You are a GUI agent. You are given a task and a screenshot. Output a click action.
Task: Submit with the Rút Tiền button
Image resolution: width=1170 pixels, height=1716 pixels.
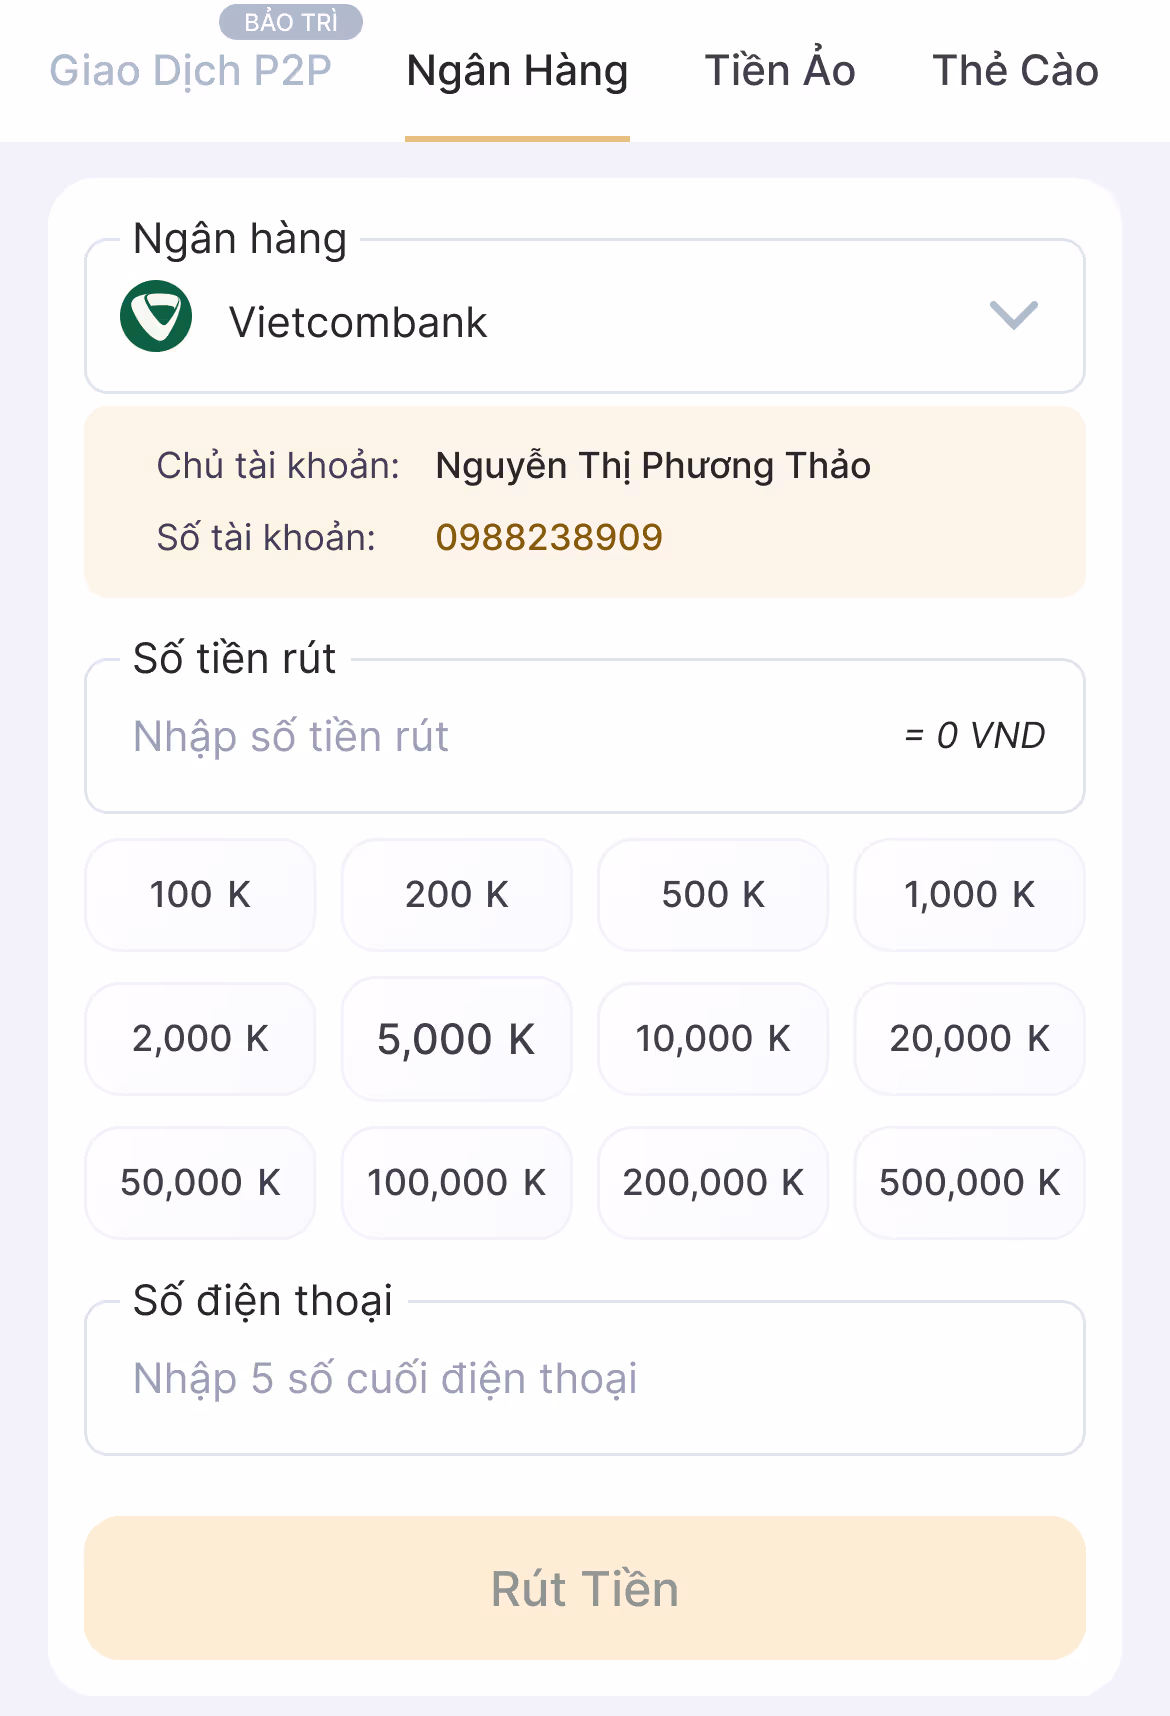click(585, 1588)
